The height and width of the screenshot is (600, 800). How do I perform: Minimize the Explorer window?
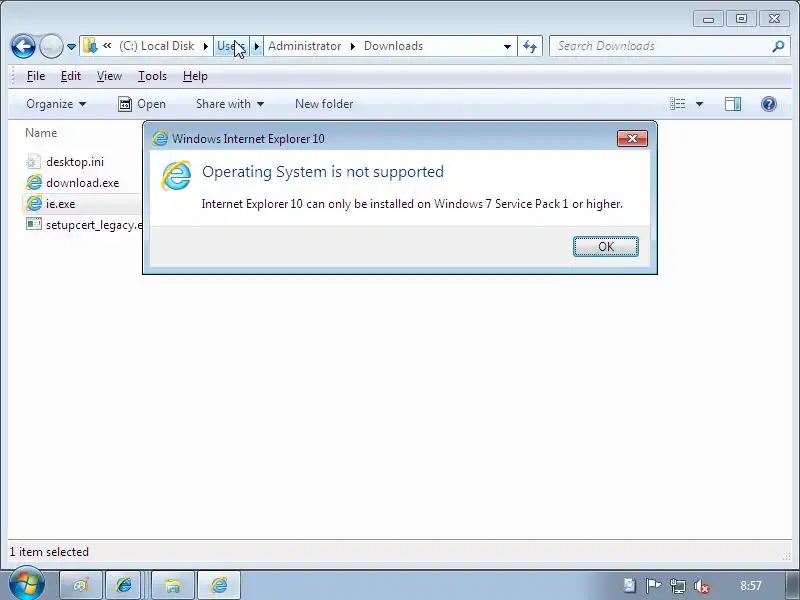point(708,19)
